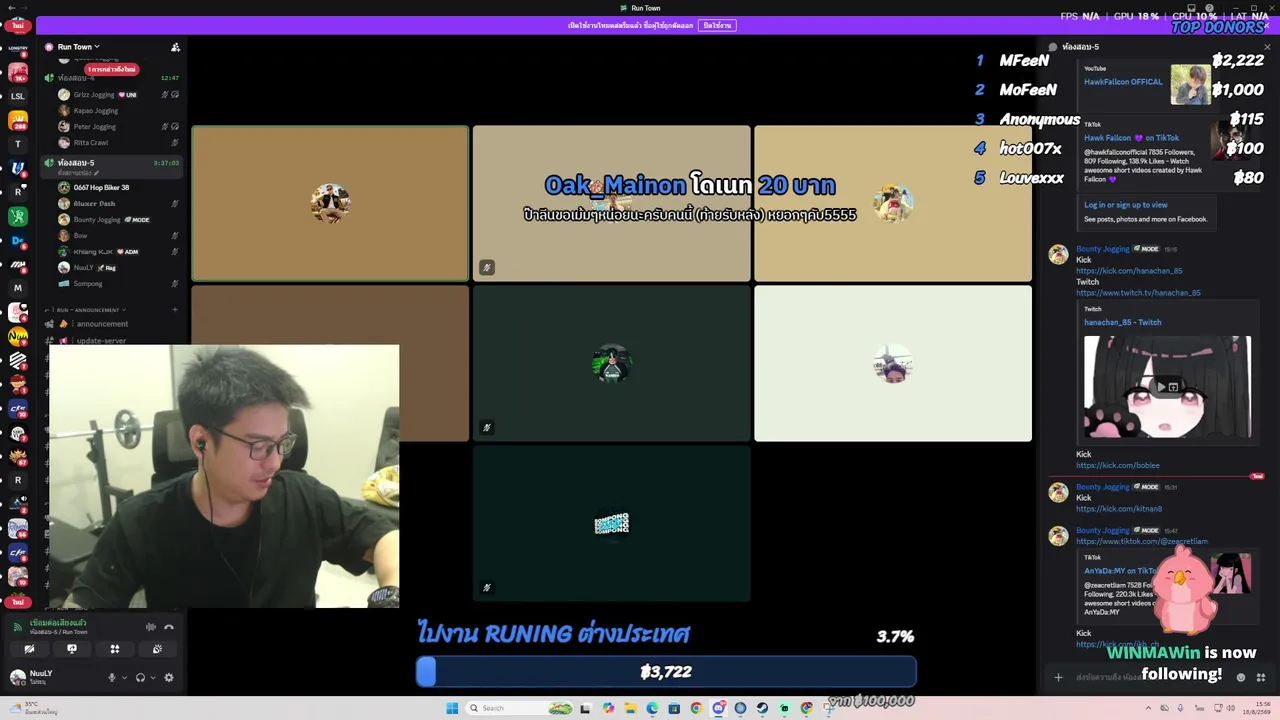The image size is (1280, 720).
Task: Deafen with the headphones icon
Action: point(140,677)
